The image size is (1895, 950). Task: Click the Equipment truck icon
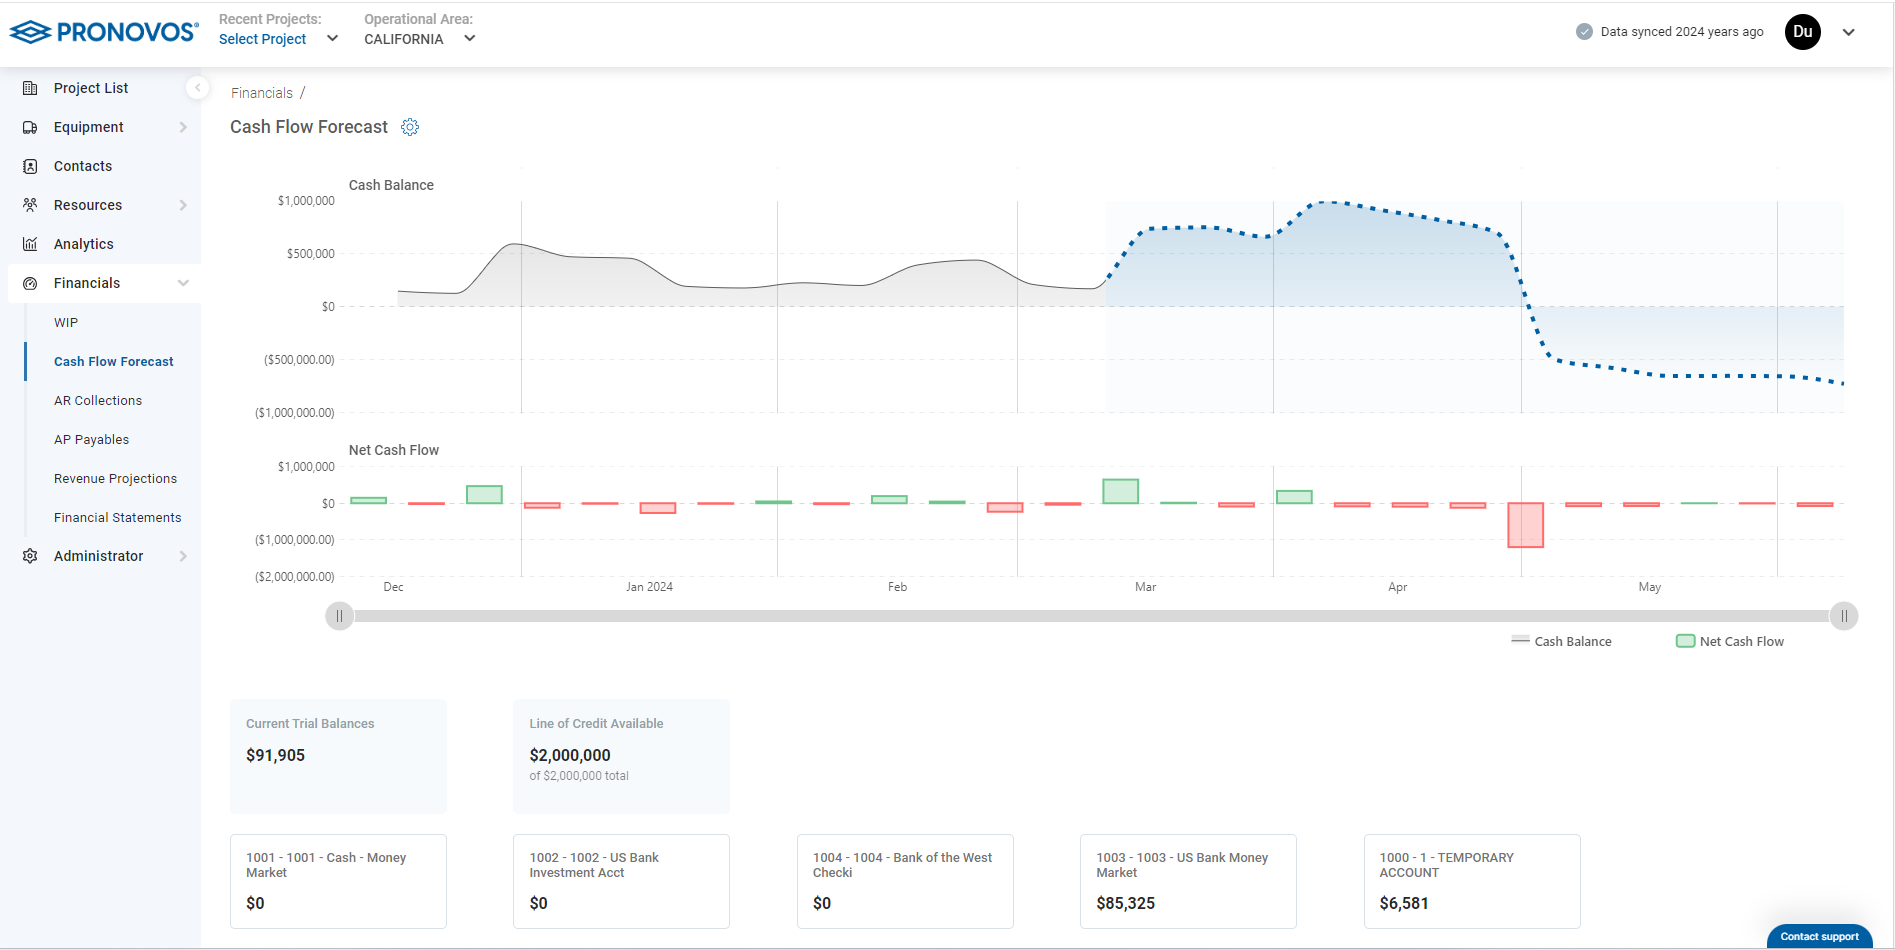click(30, 127)
